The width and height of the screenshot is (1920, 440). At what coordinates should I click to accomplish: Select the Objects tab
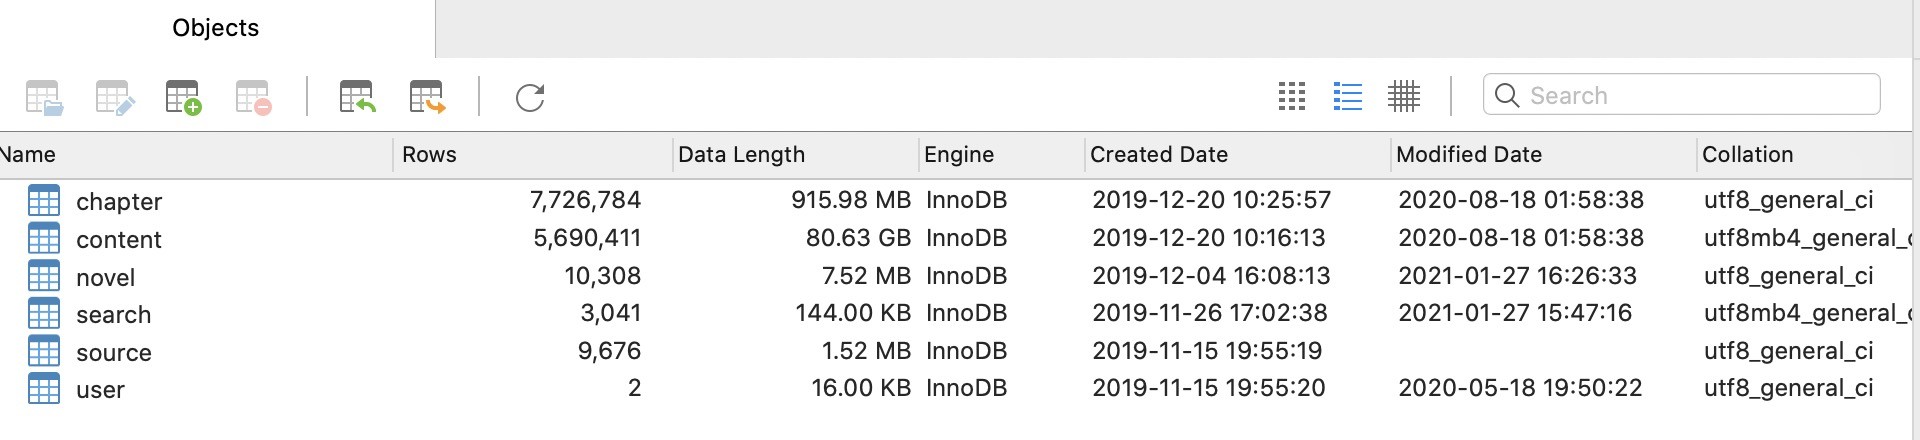click(x=216, y=28)
